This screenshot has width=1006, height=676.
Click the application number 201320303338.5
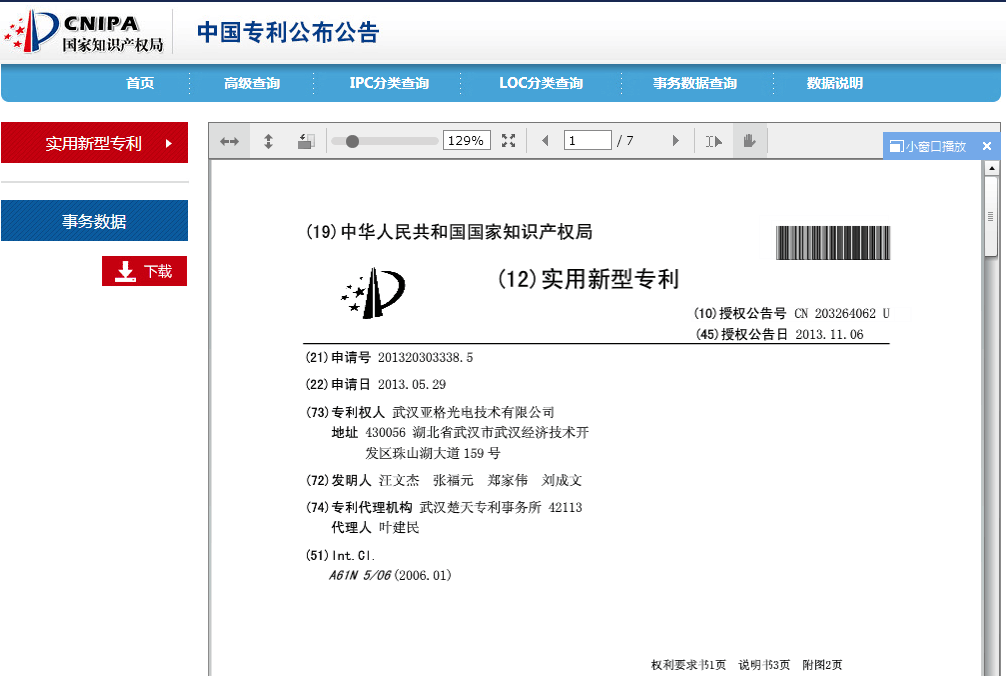click(x=425, y=357)
